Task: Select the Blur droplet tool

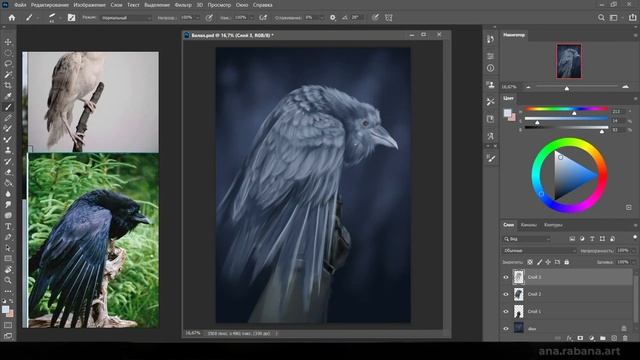Action: (8, 193)
